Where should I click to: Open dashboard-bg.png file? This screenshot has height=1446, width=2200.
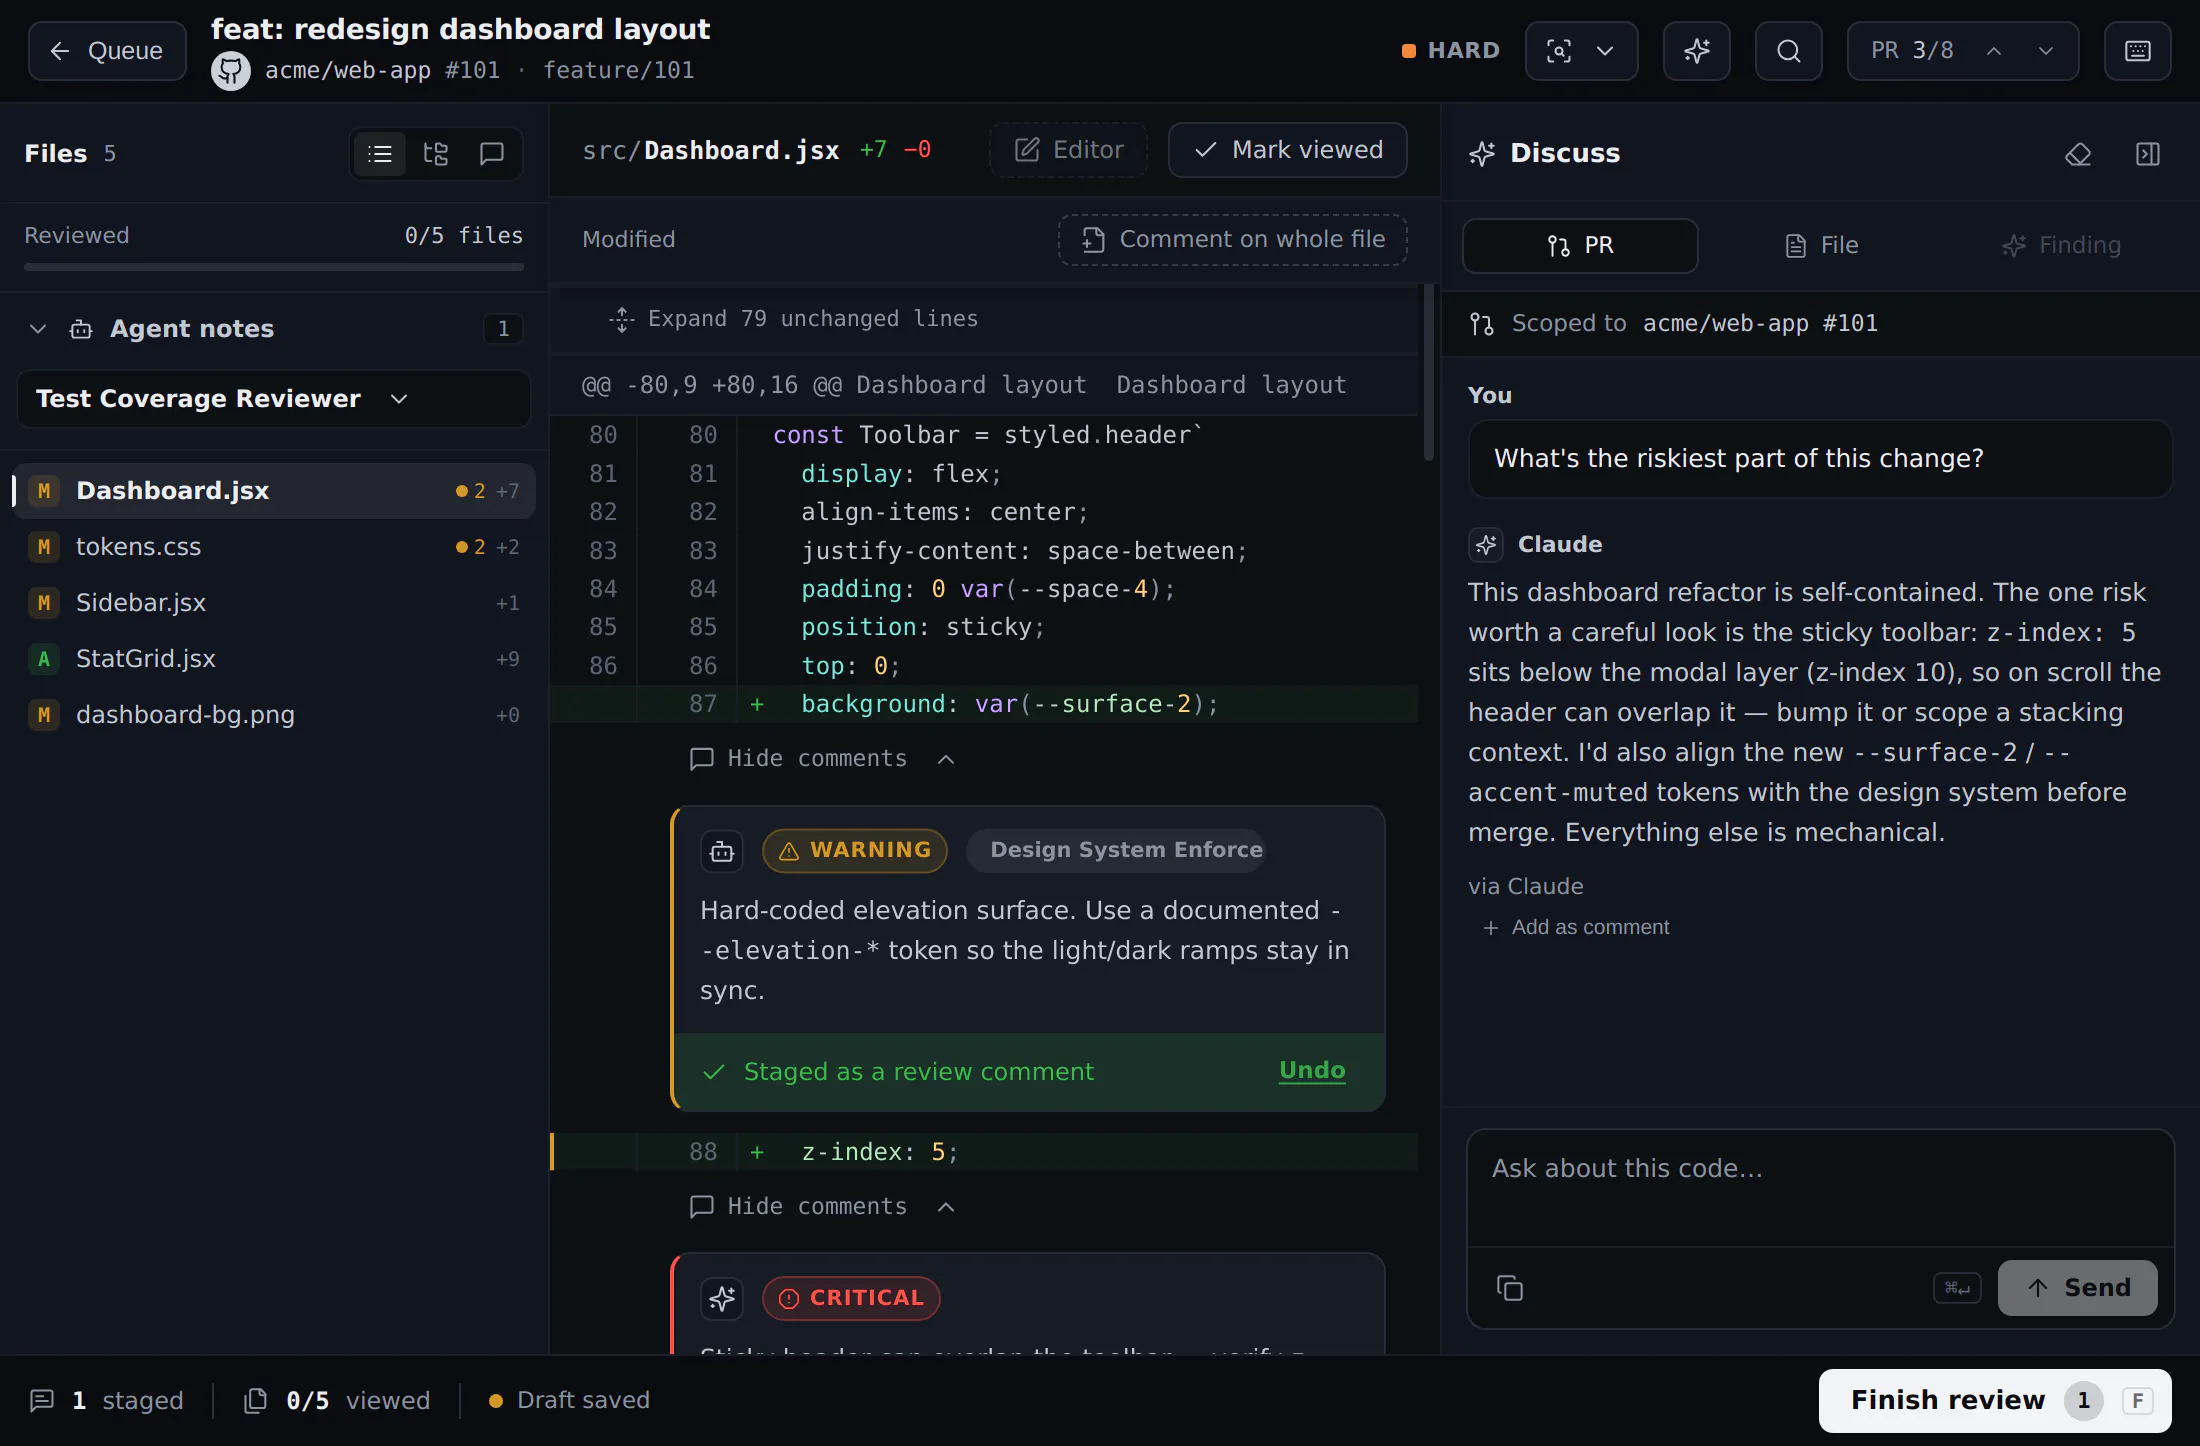(x=274, y=715)
